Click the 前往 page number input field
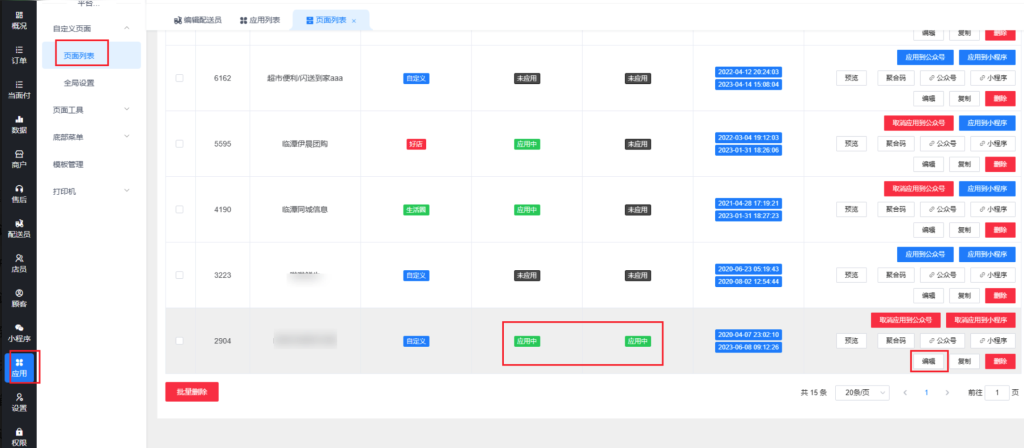The width and height of the screenshot is (1024, 448). 996,392
